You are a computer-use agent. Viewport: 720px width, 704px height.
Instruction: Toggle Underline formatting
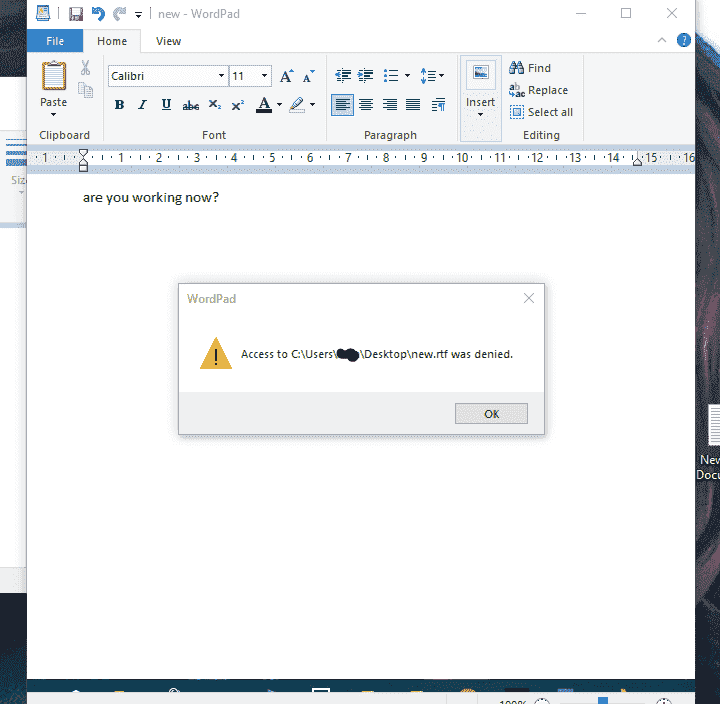point(166,105)
